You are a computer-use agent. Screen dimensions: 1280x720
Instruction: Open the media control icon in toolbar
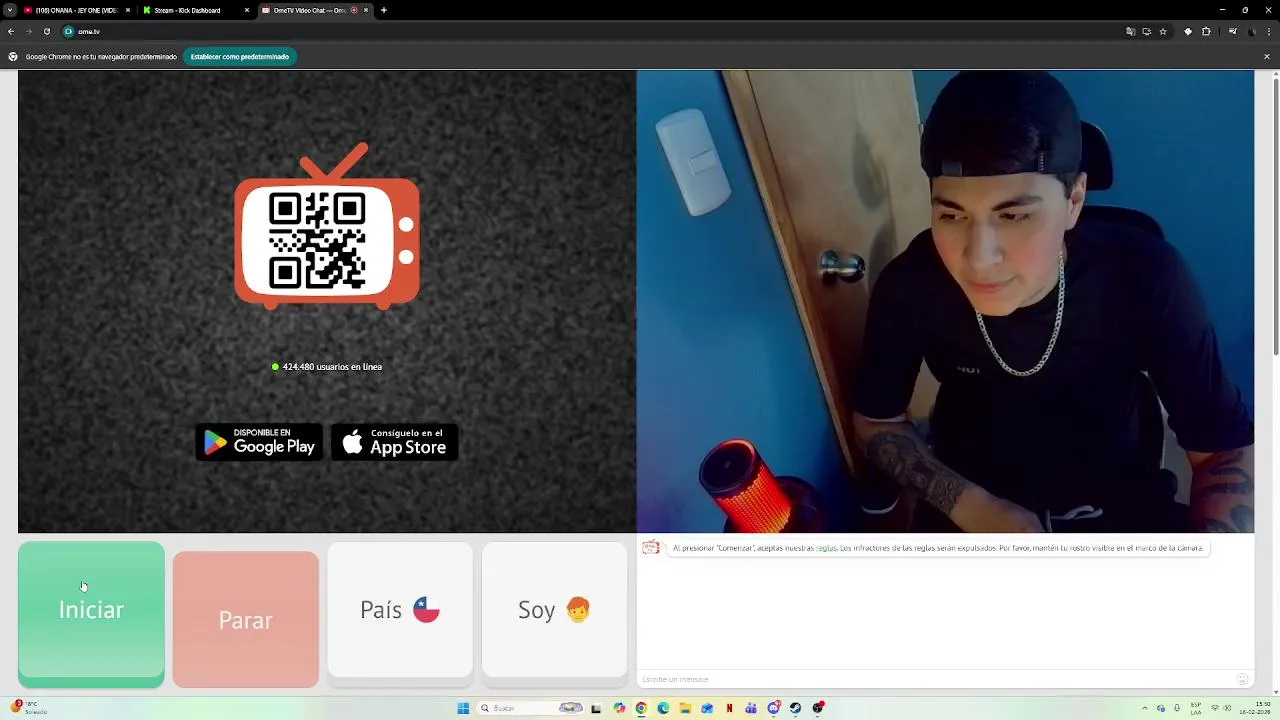point(1233,31)
